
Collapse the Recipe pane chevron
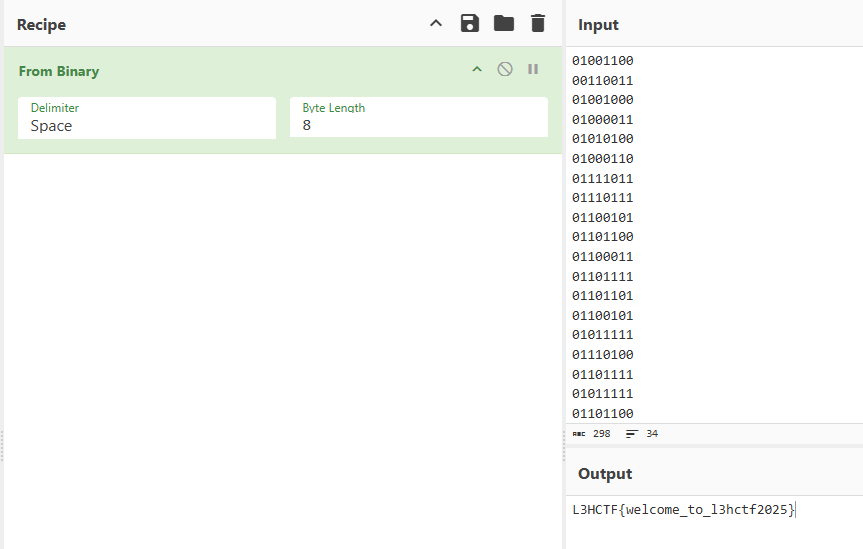coord(436,24)
